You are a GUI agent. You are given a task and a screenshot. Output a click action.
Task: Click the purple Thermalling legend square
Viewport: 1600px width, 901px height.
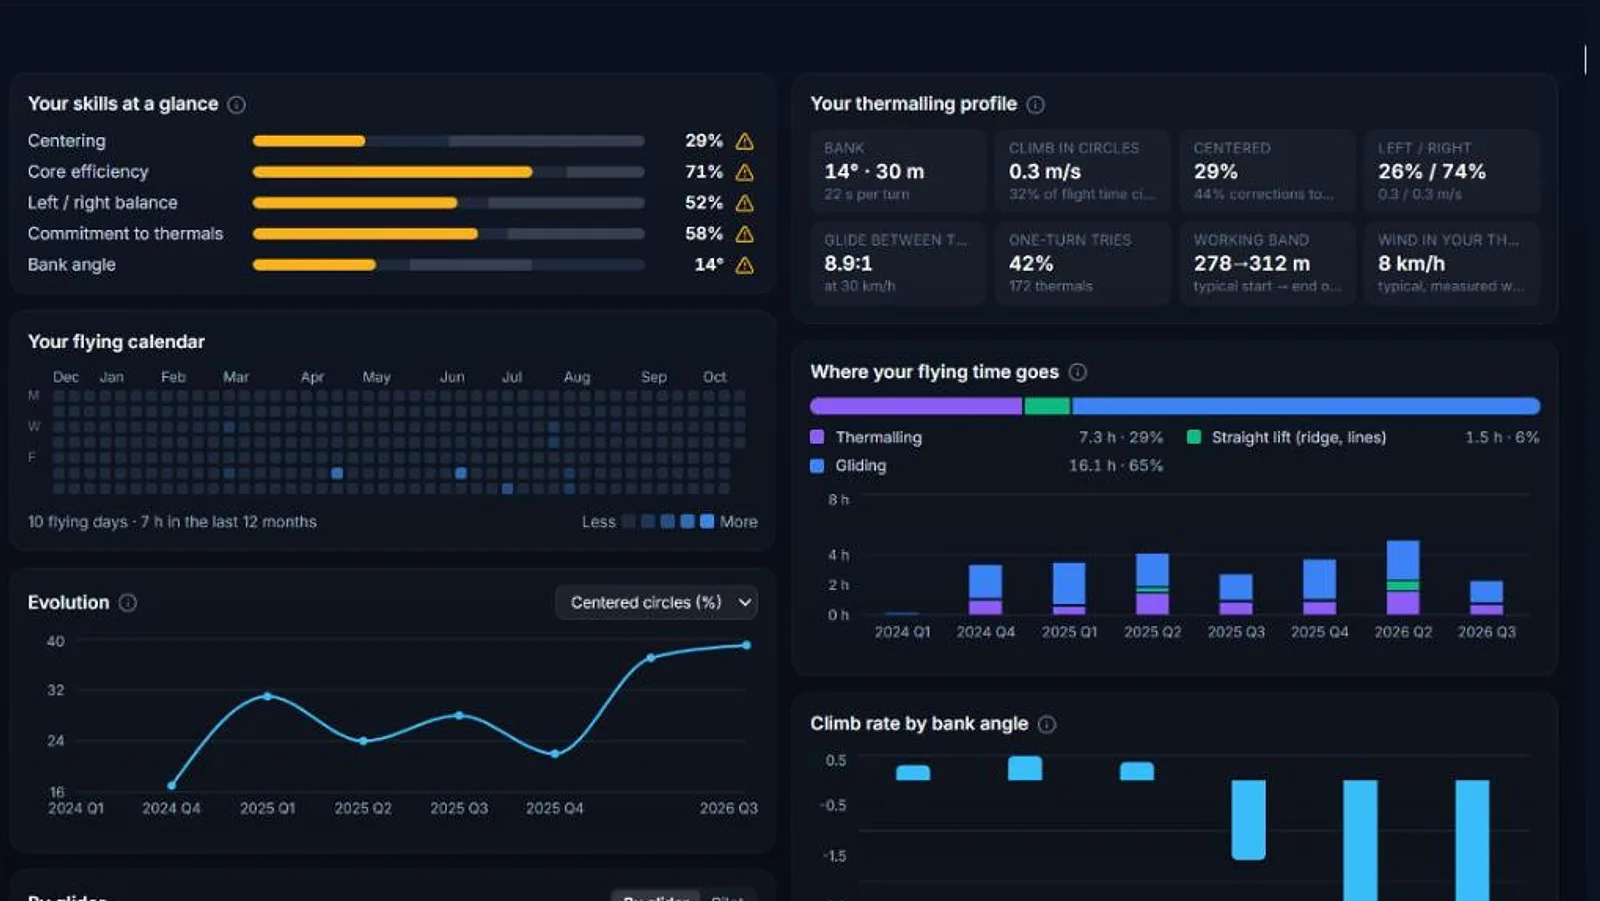(x=817, y=437)
